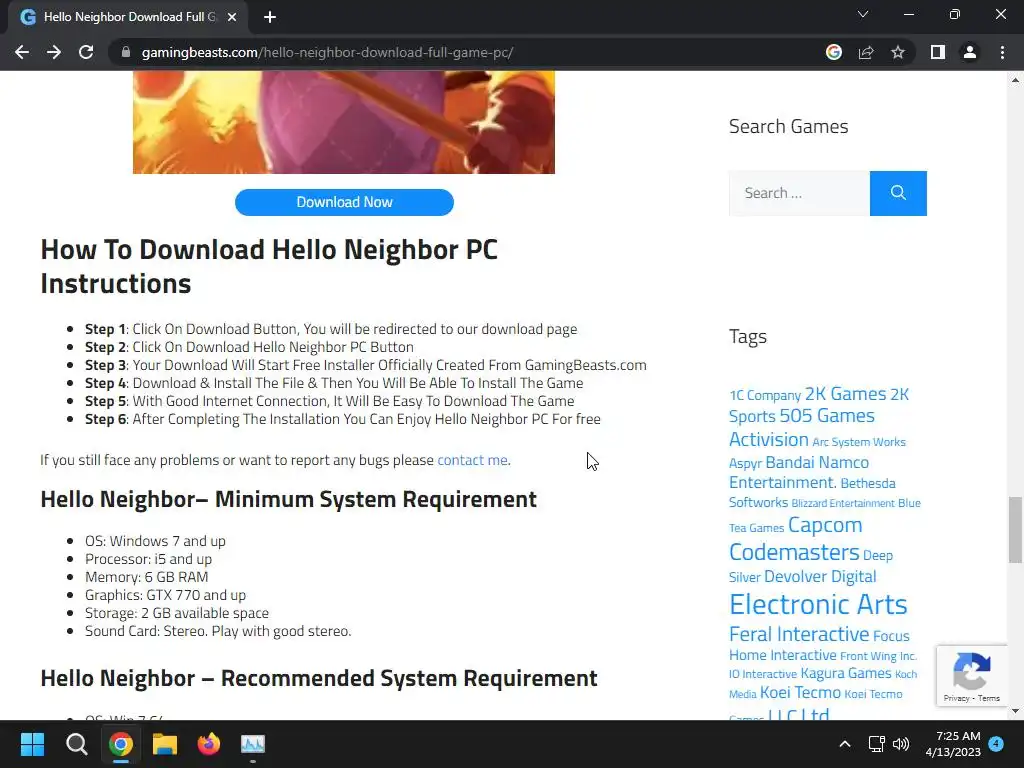Open the Electronic Arts tag
This screenshot has width=1024, height=768.
818,604
